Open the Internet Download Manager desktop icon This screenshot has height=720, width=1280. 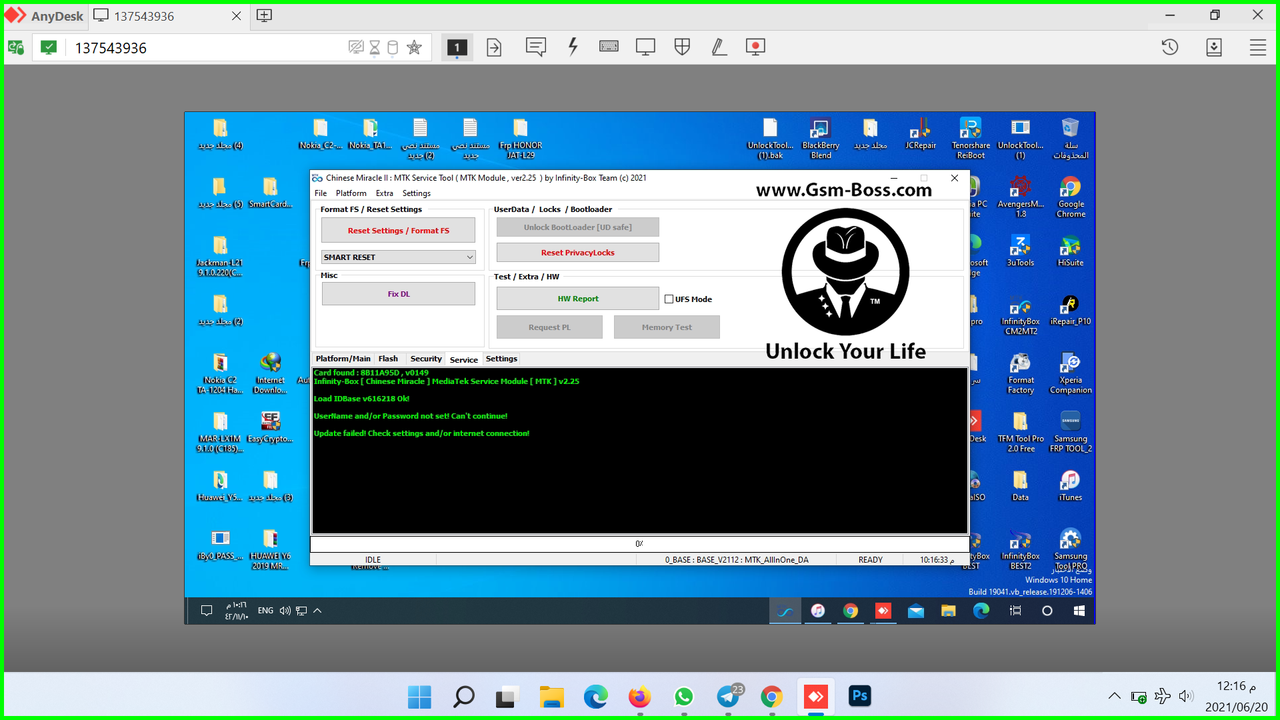tap(270, 374)
